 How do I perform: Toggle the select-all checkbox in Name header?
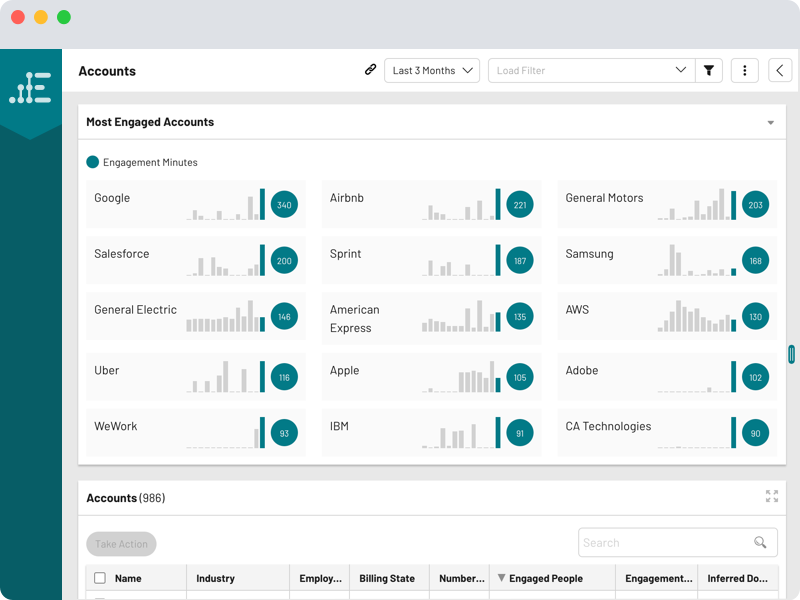click(100, 578)
